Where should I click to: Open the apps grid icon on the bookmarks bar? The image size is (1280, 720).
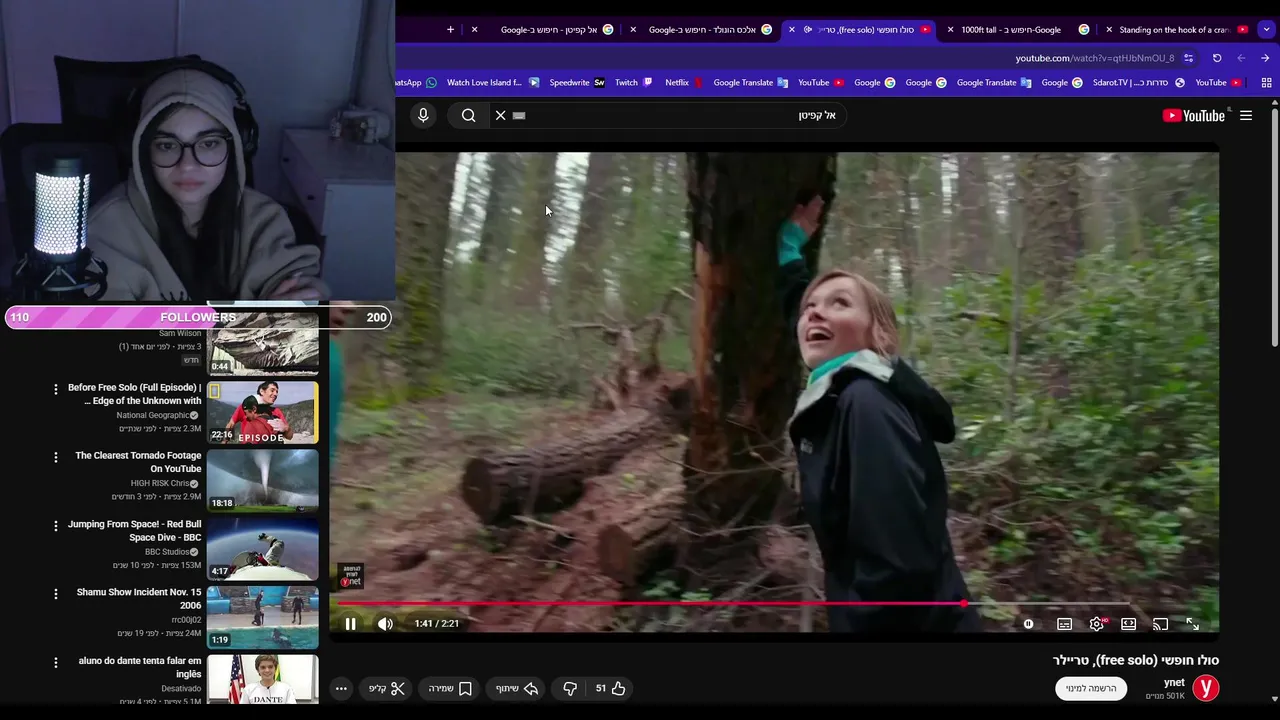coord(1266,82)
